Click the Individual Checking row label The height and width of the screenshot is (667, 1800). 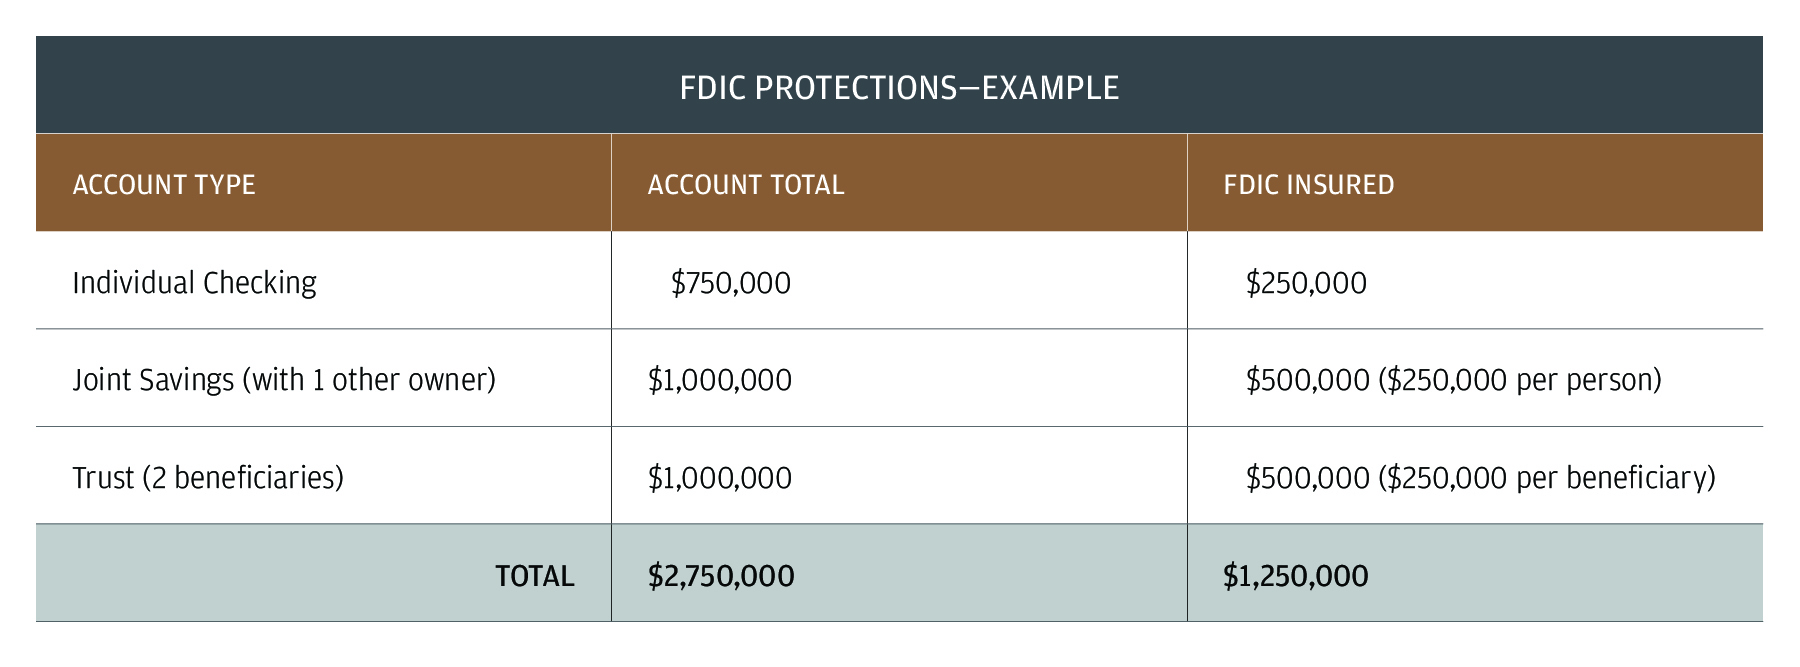pyautogui.click(x=194, y=283)
